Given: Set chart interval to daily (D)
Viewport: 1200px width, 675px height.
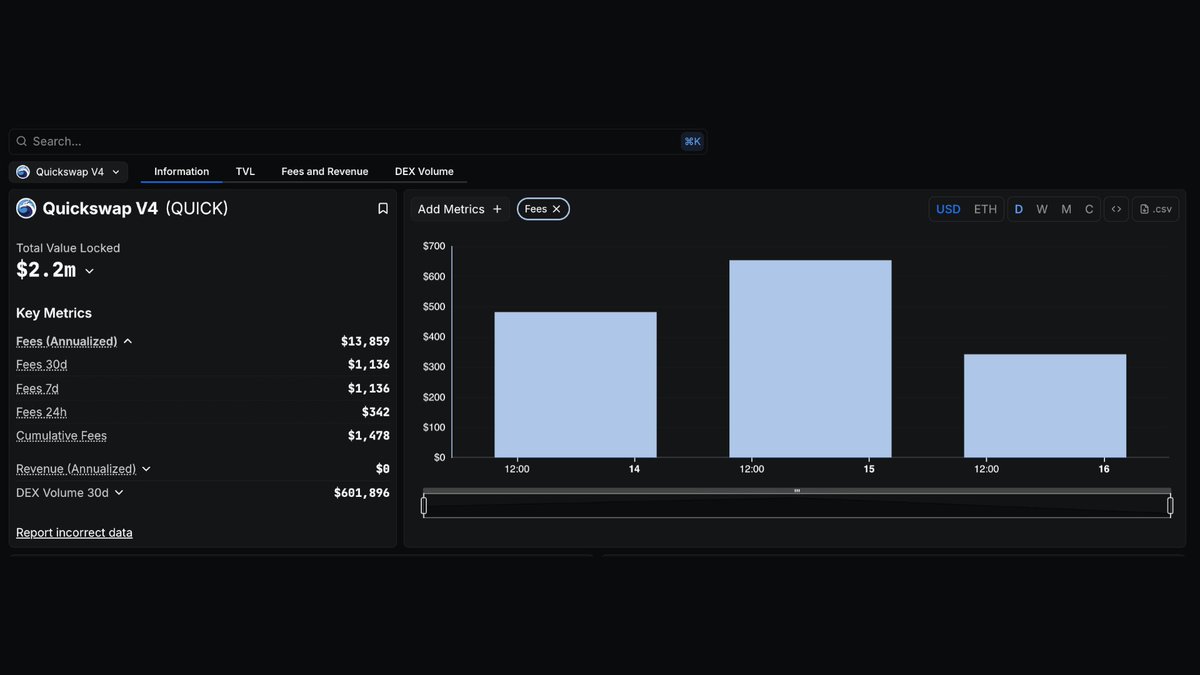Looking at the screenshot, I should 1019,209.
